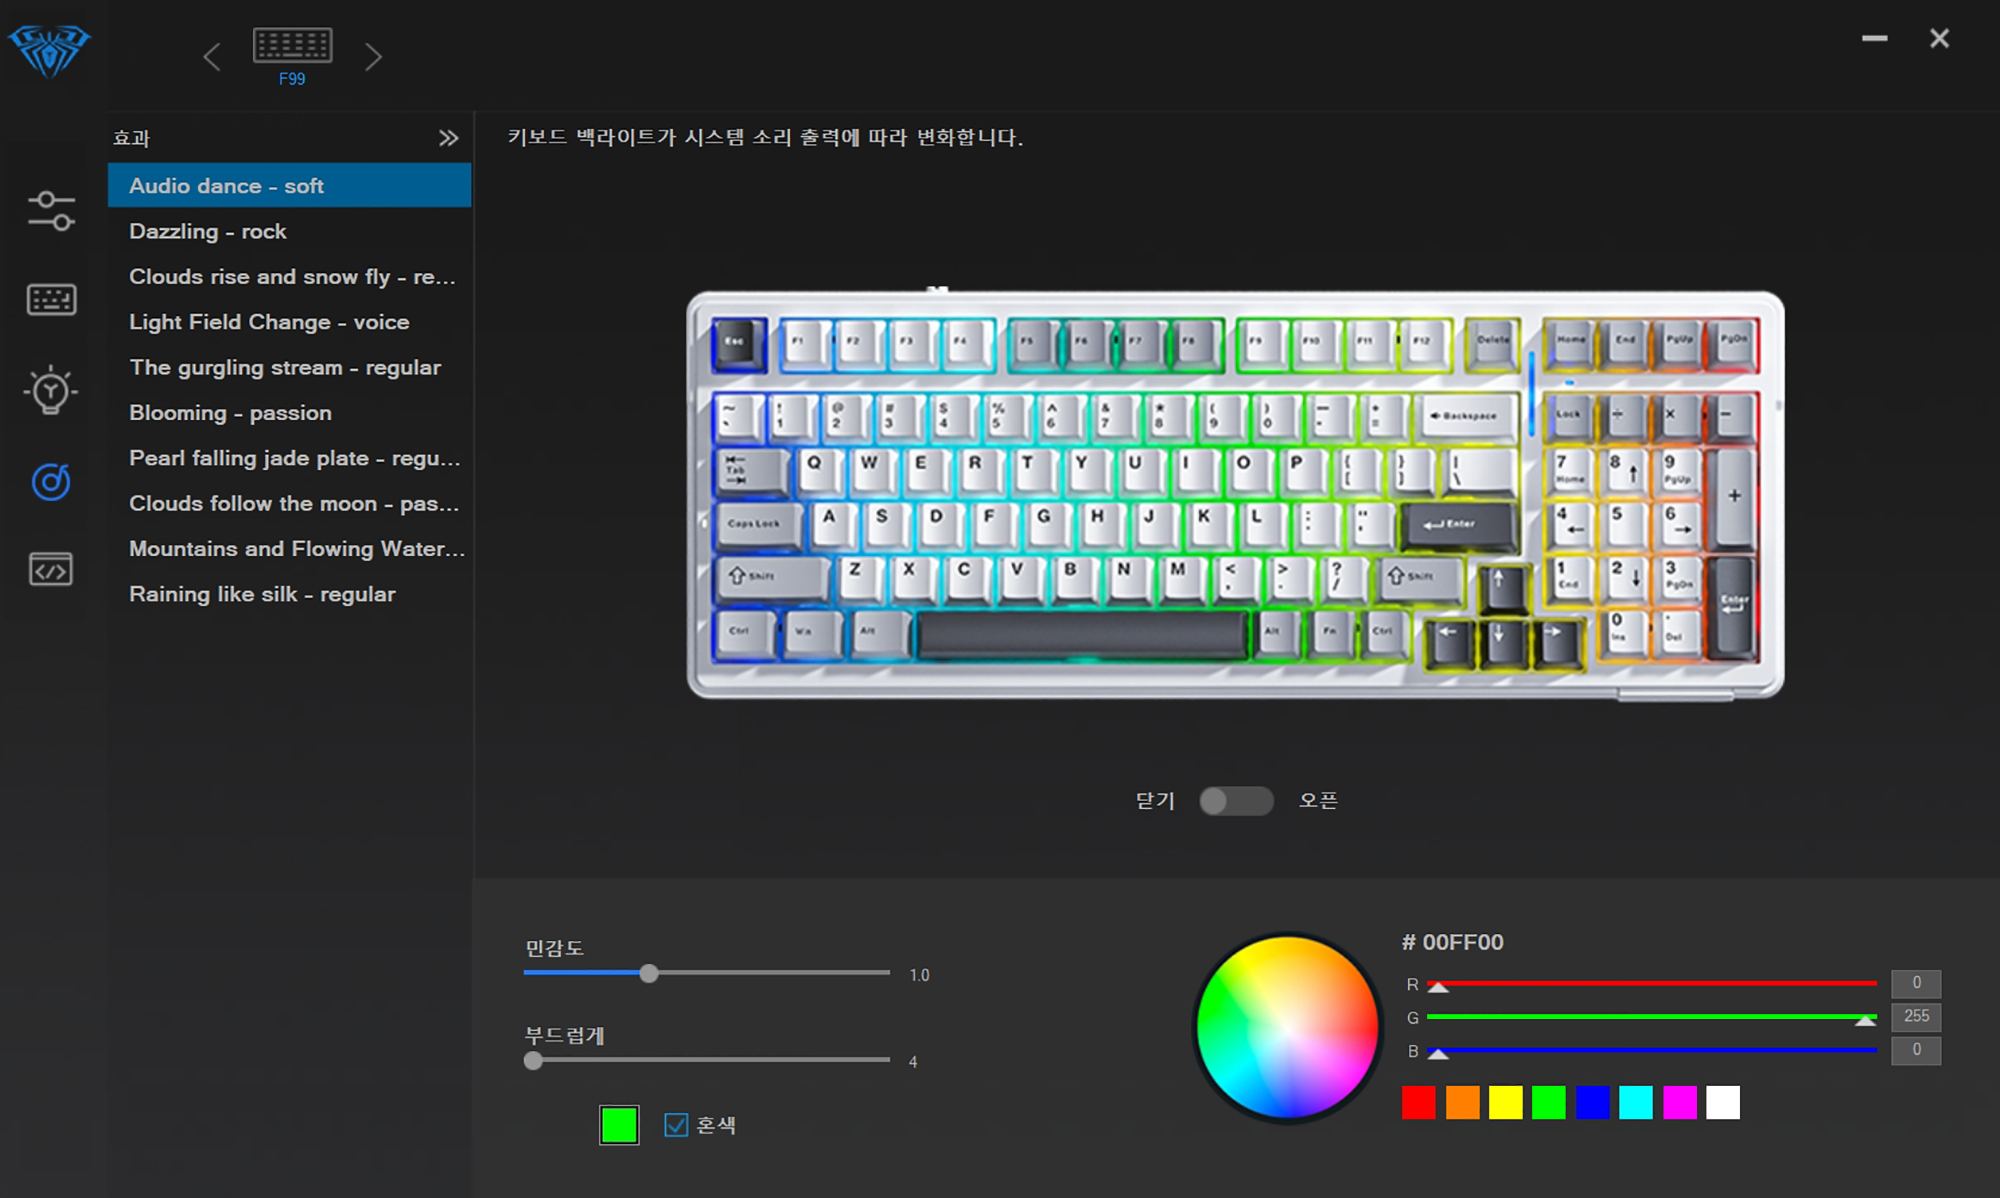Select the Dazzling - rock effect
Viewport: 2000px width, 1198px height.
[208, 231]
